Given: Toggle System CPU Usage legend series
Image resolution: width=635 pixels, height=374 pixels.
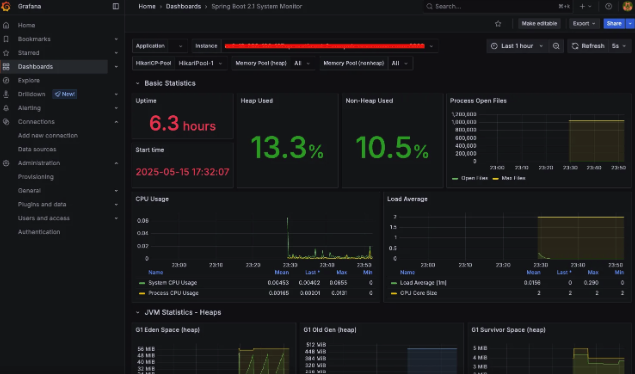Looking at the screenshot, I should [x=173, y=283].
